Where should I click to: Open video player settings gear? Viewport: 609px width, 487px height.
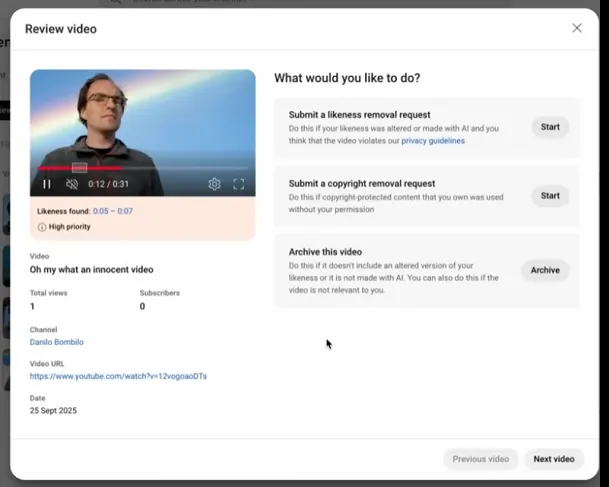click(x=214, y=184)
